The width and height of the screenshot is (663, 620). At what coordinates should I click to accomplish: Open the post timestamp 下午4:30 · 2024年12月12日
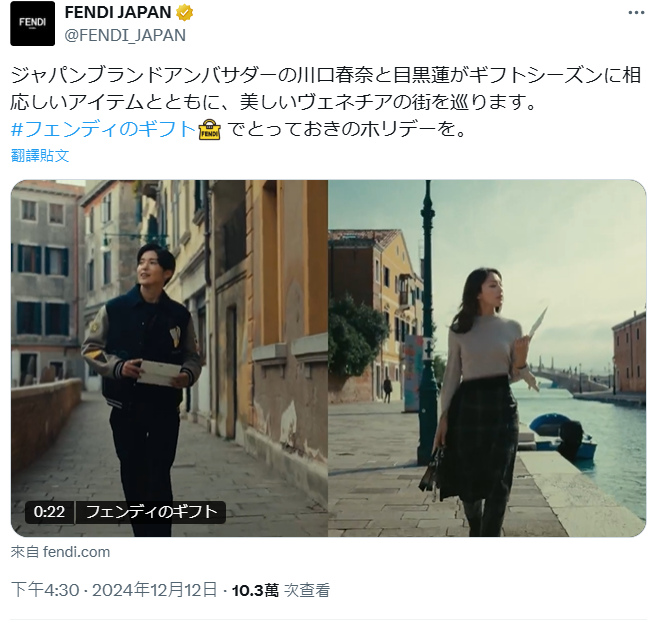pyautogui.click(x=114, y=590)
